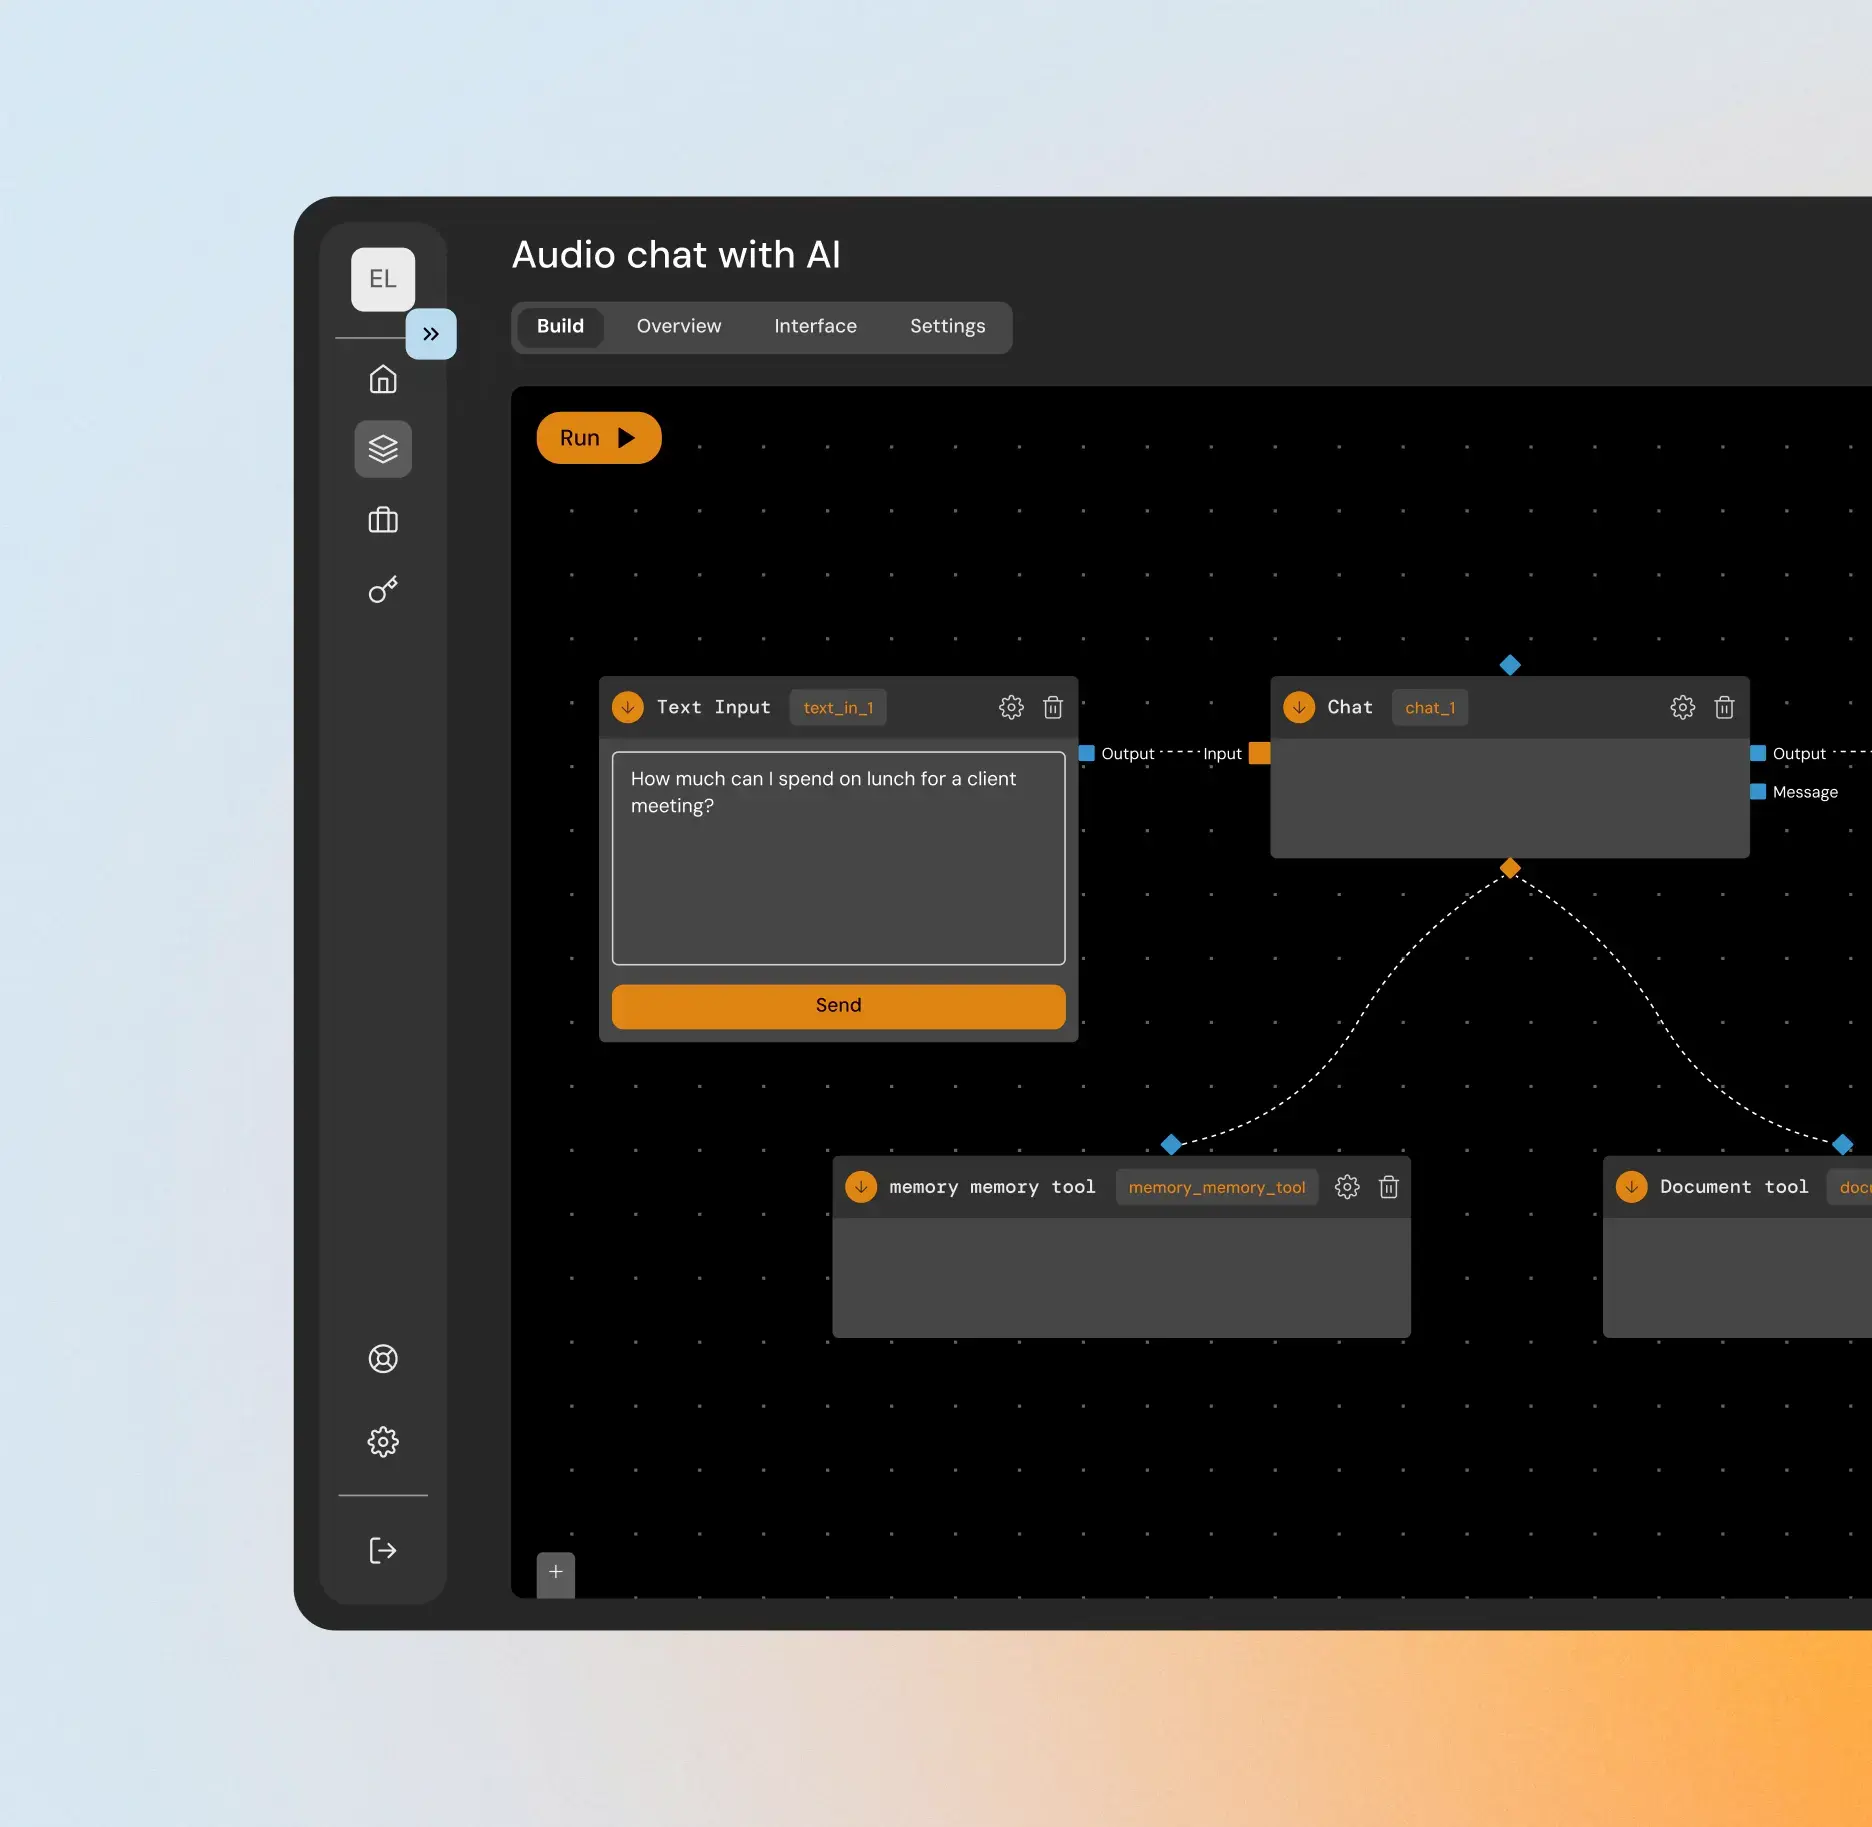
Task: Click the log out icon
Action: [x=383, y=1551]
